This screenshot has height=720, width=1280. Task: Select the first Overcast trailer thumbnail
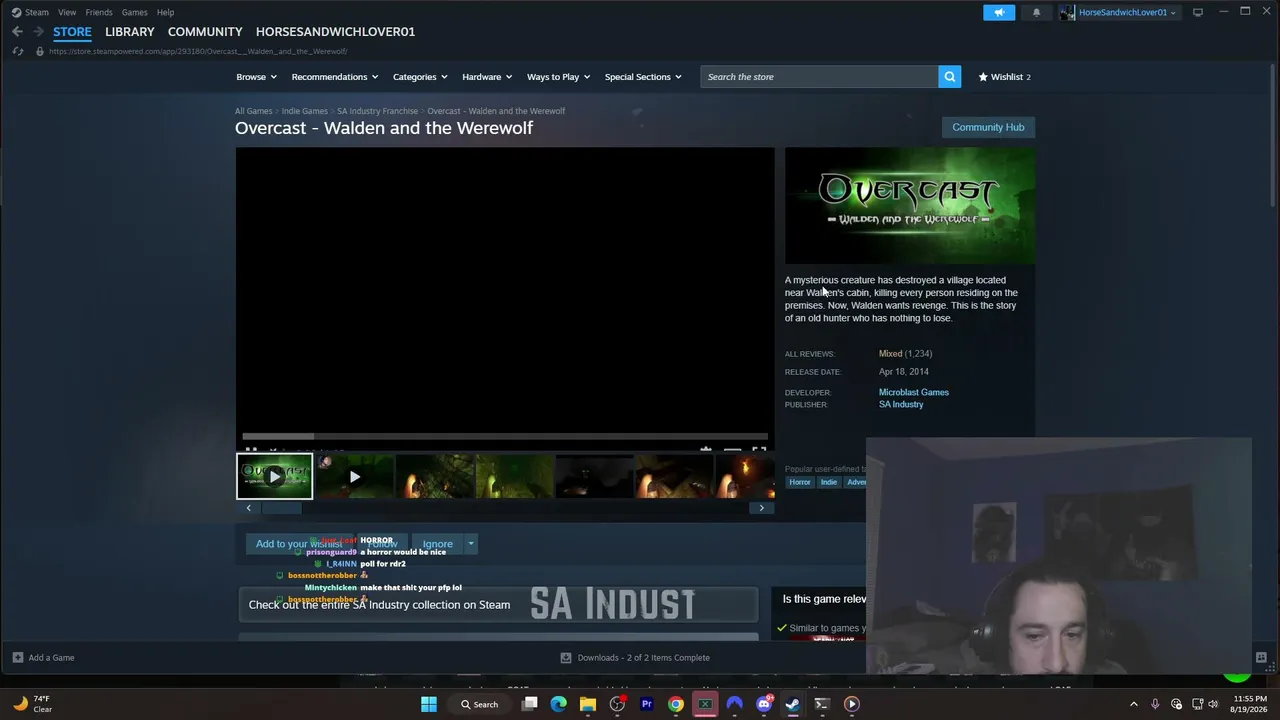coord(274,476)
